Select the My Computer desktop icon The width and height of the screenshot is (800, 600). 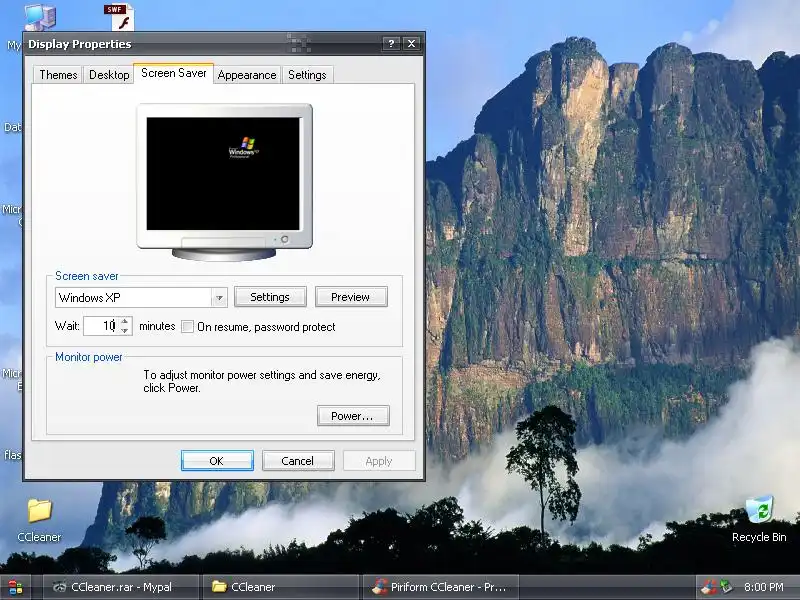39,17
